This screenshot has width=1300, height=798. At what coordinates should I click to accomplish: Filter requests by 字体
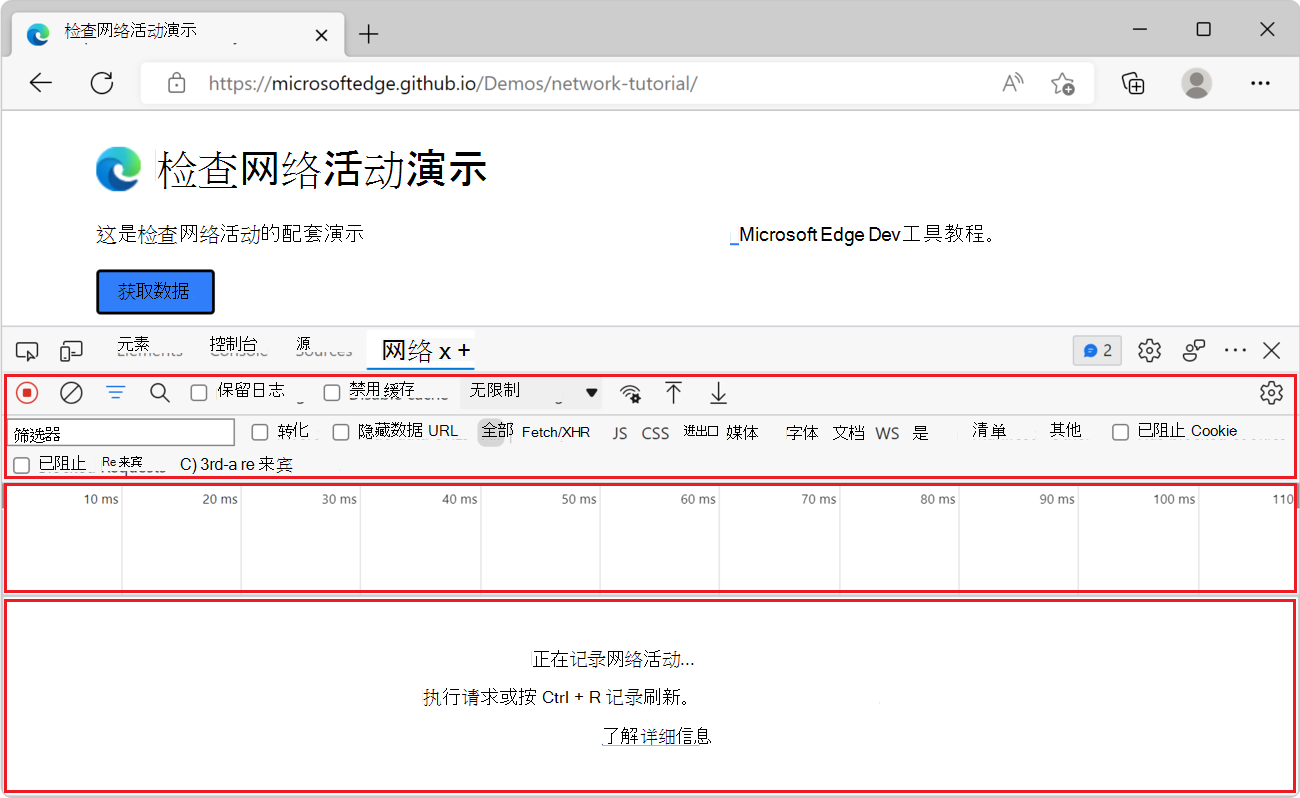(802, 433)
